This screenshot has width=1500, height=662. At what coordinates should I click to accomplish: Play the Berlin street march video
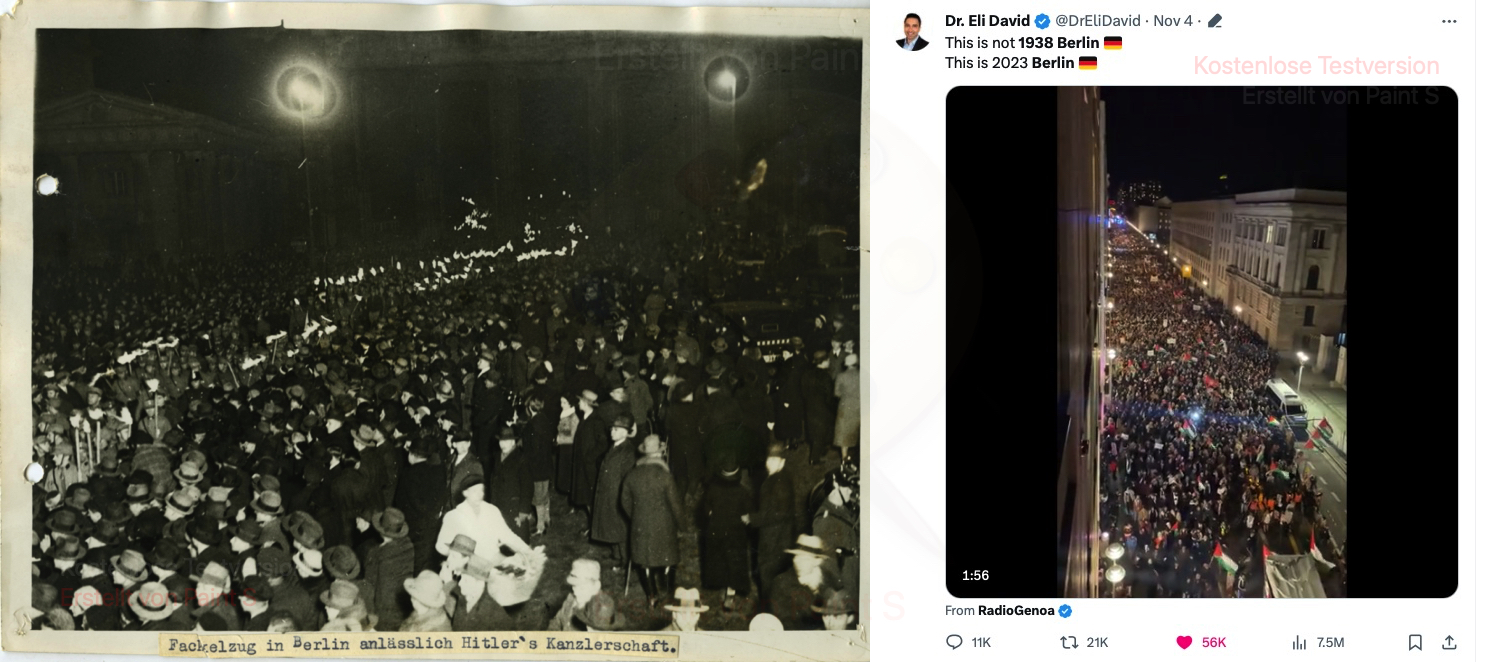click(1201, 342)
